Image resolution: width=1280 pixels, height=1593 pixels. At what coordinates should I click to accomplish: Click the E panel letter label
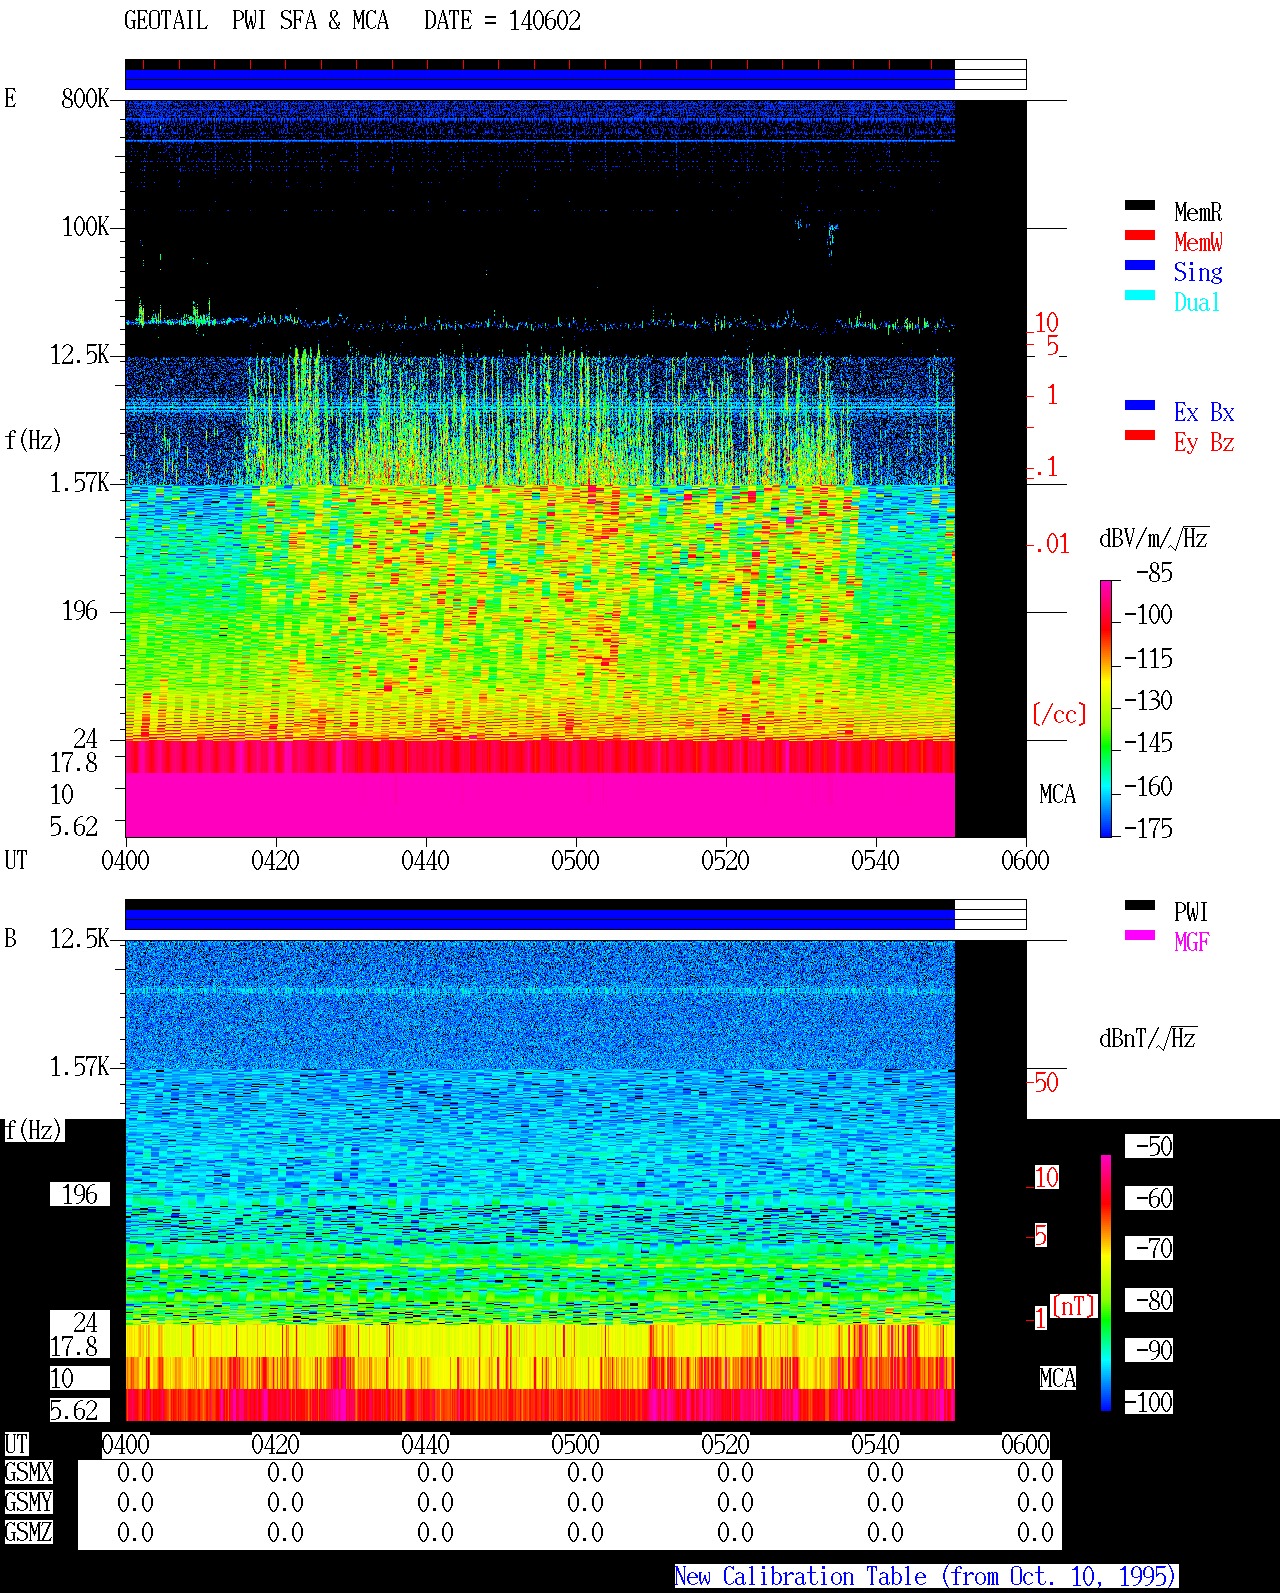pos(10,98)
